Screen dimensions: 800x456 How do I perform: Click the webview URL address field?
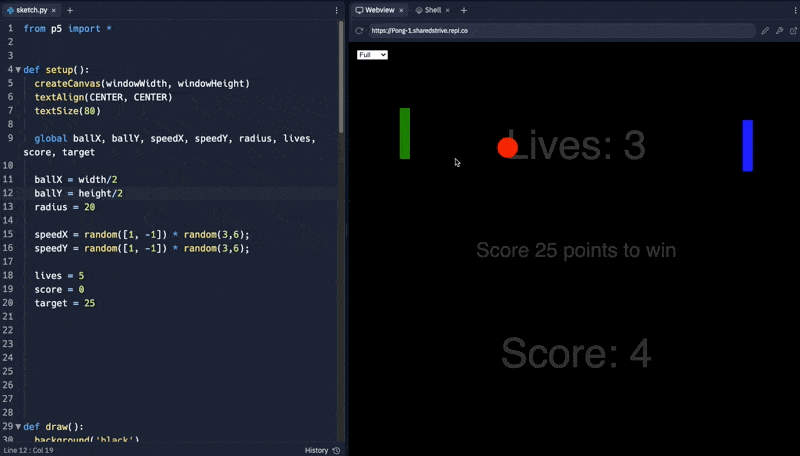562,31
